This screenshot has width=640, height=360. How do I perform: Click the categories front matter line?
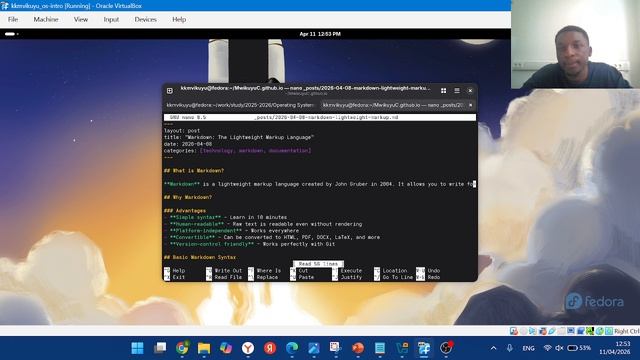click(x=238, y=151)
